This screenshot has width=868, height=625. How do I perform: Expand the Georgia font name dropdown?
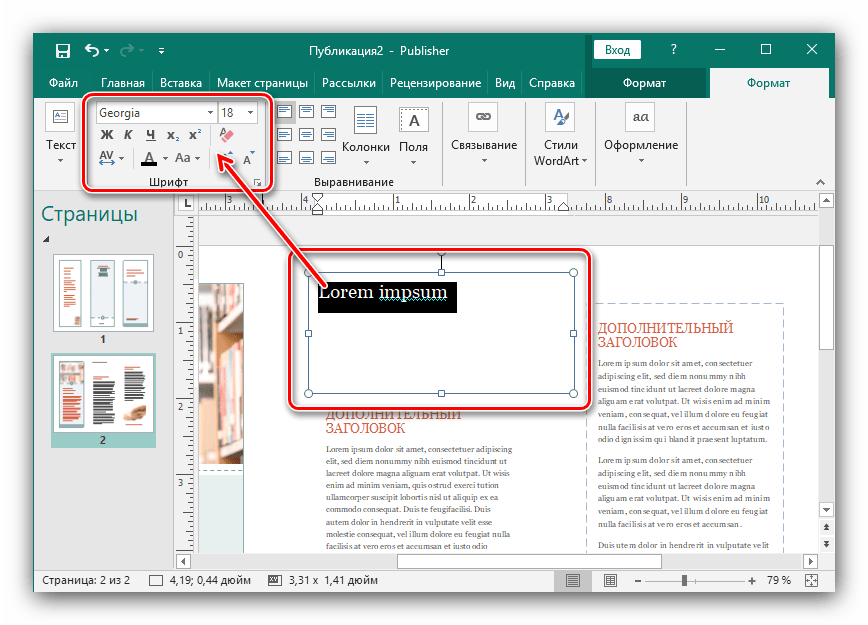[210, 113]
